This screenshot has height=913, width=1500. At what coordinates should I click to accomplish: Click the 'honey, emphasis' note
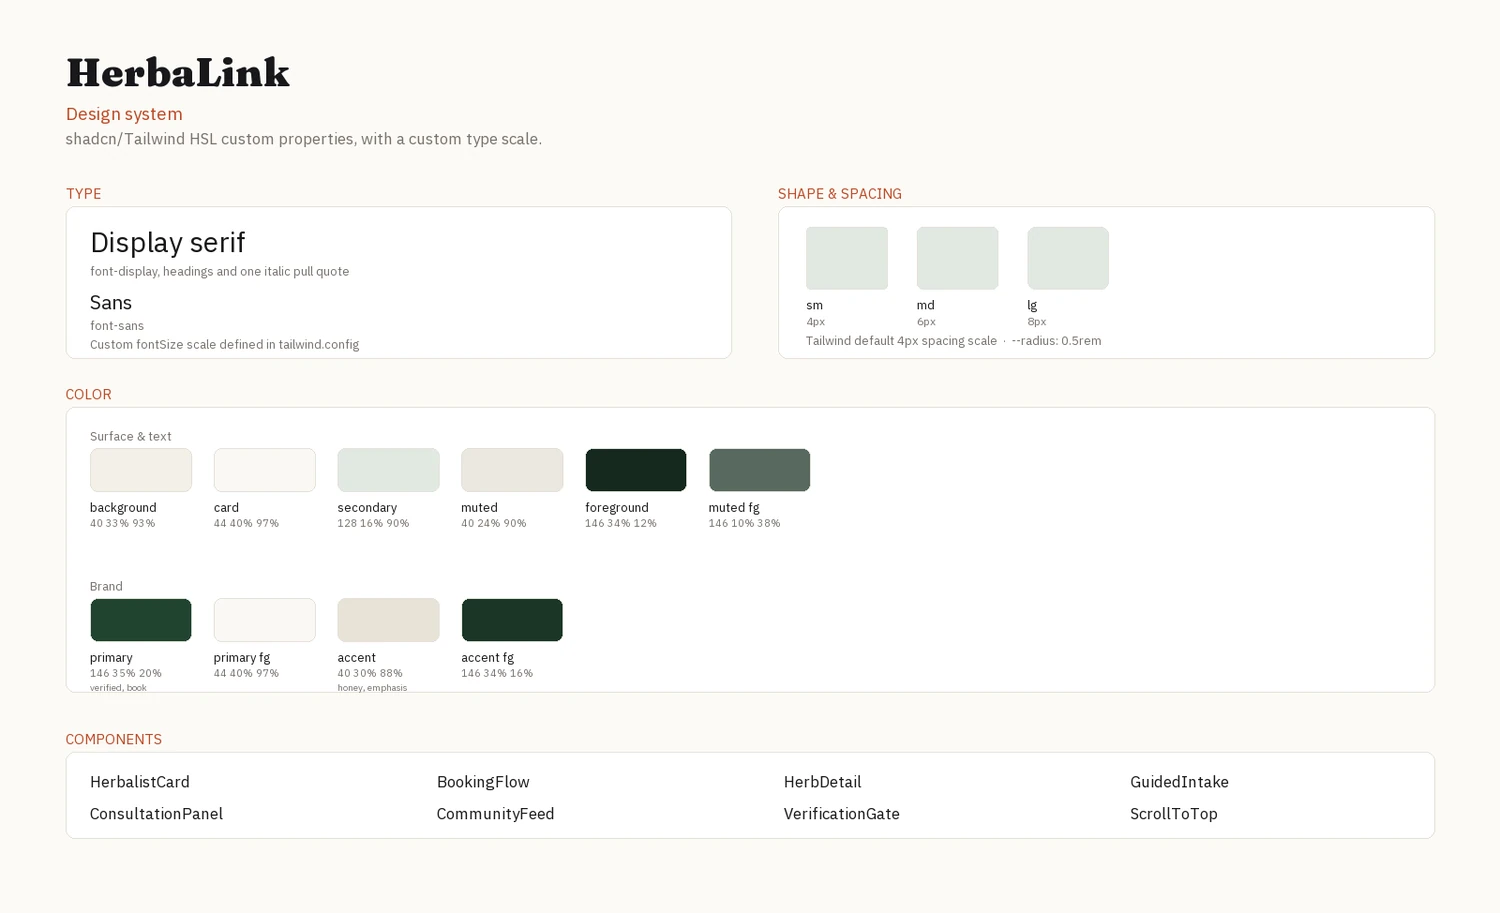pyautogui.click(x=372, y=688)
